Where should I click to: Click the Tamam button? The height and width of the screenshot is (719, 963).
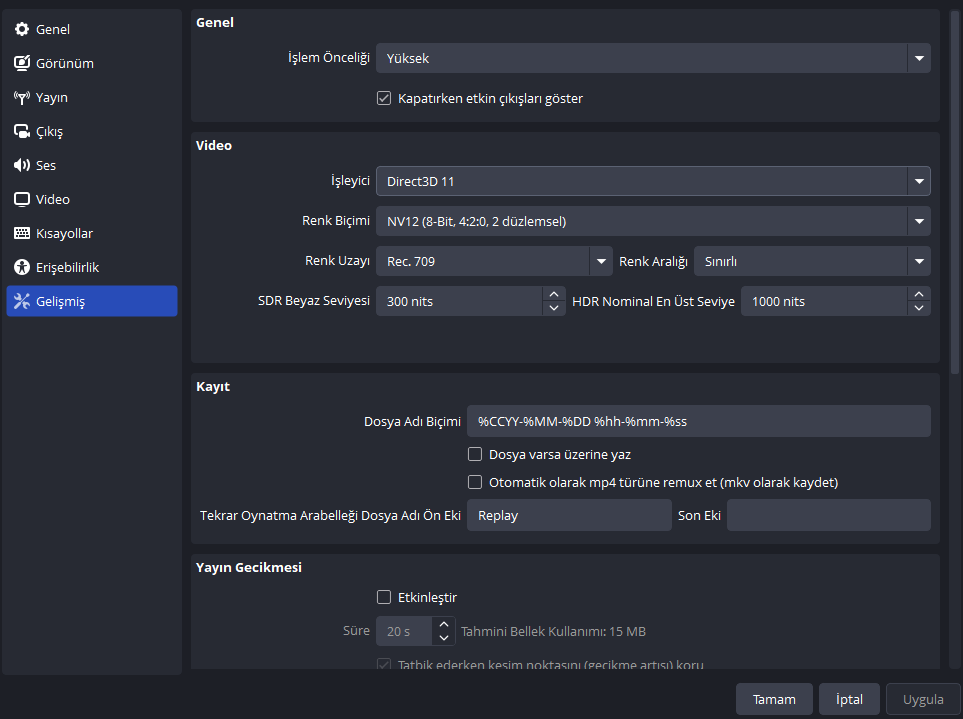773,700
